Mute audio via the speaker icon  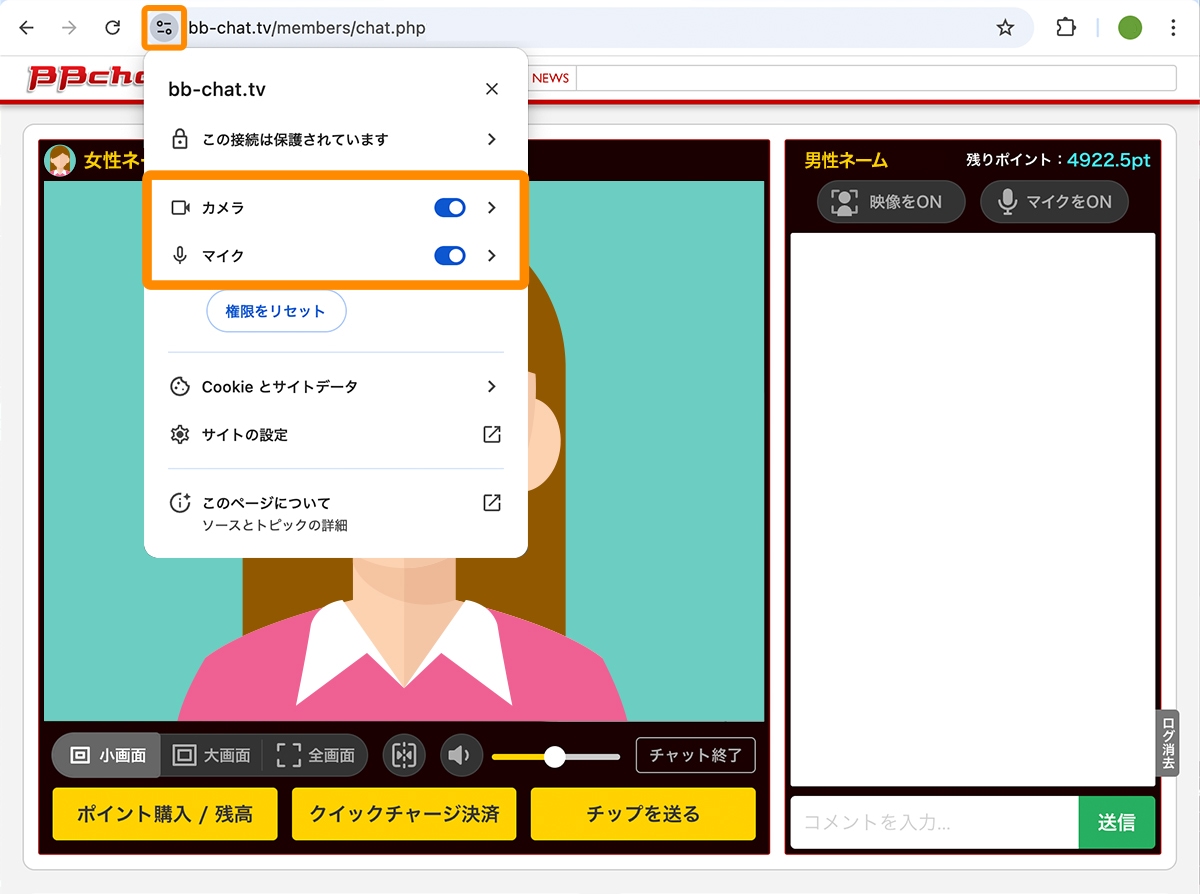coord(461,755)
